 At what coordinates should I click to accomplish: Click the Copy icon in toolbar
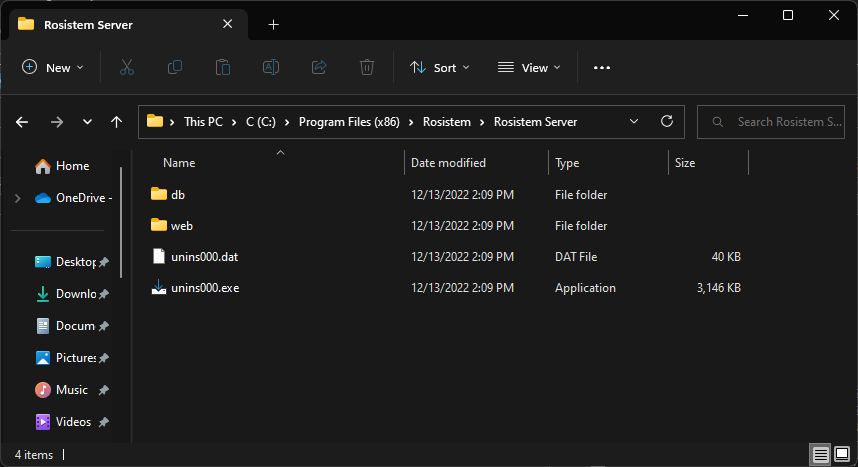click(175, 67)
